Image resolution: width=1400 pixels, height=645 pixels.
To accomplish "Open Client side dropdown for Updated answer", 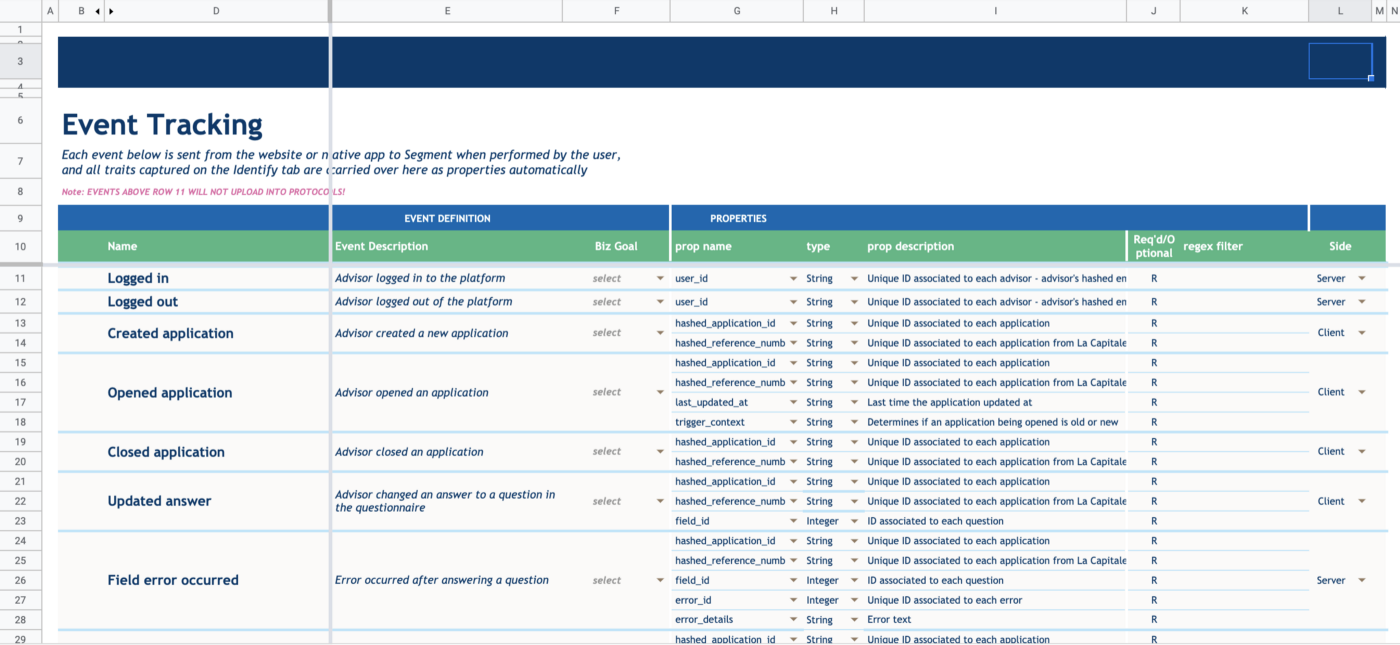I will pyautogui.click(x=1361, y=502).
